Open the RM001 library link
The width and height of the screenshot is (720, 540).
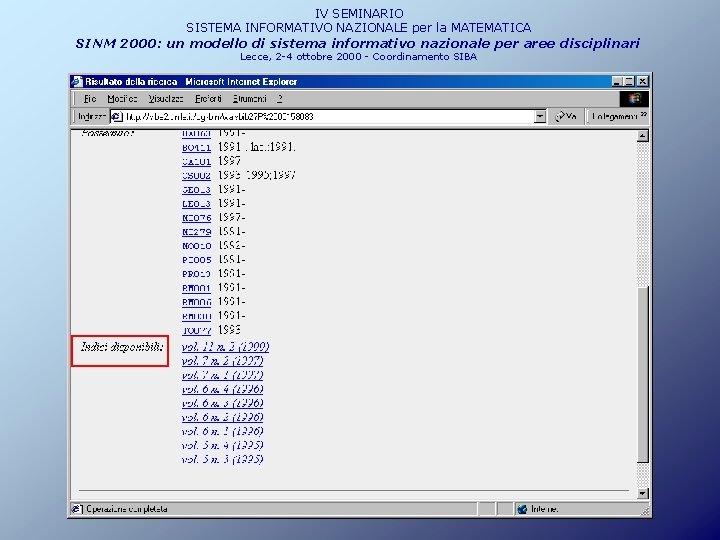[196, 288]
